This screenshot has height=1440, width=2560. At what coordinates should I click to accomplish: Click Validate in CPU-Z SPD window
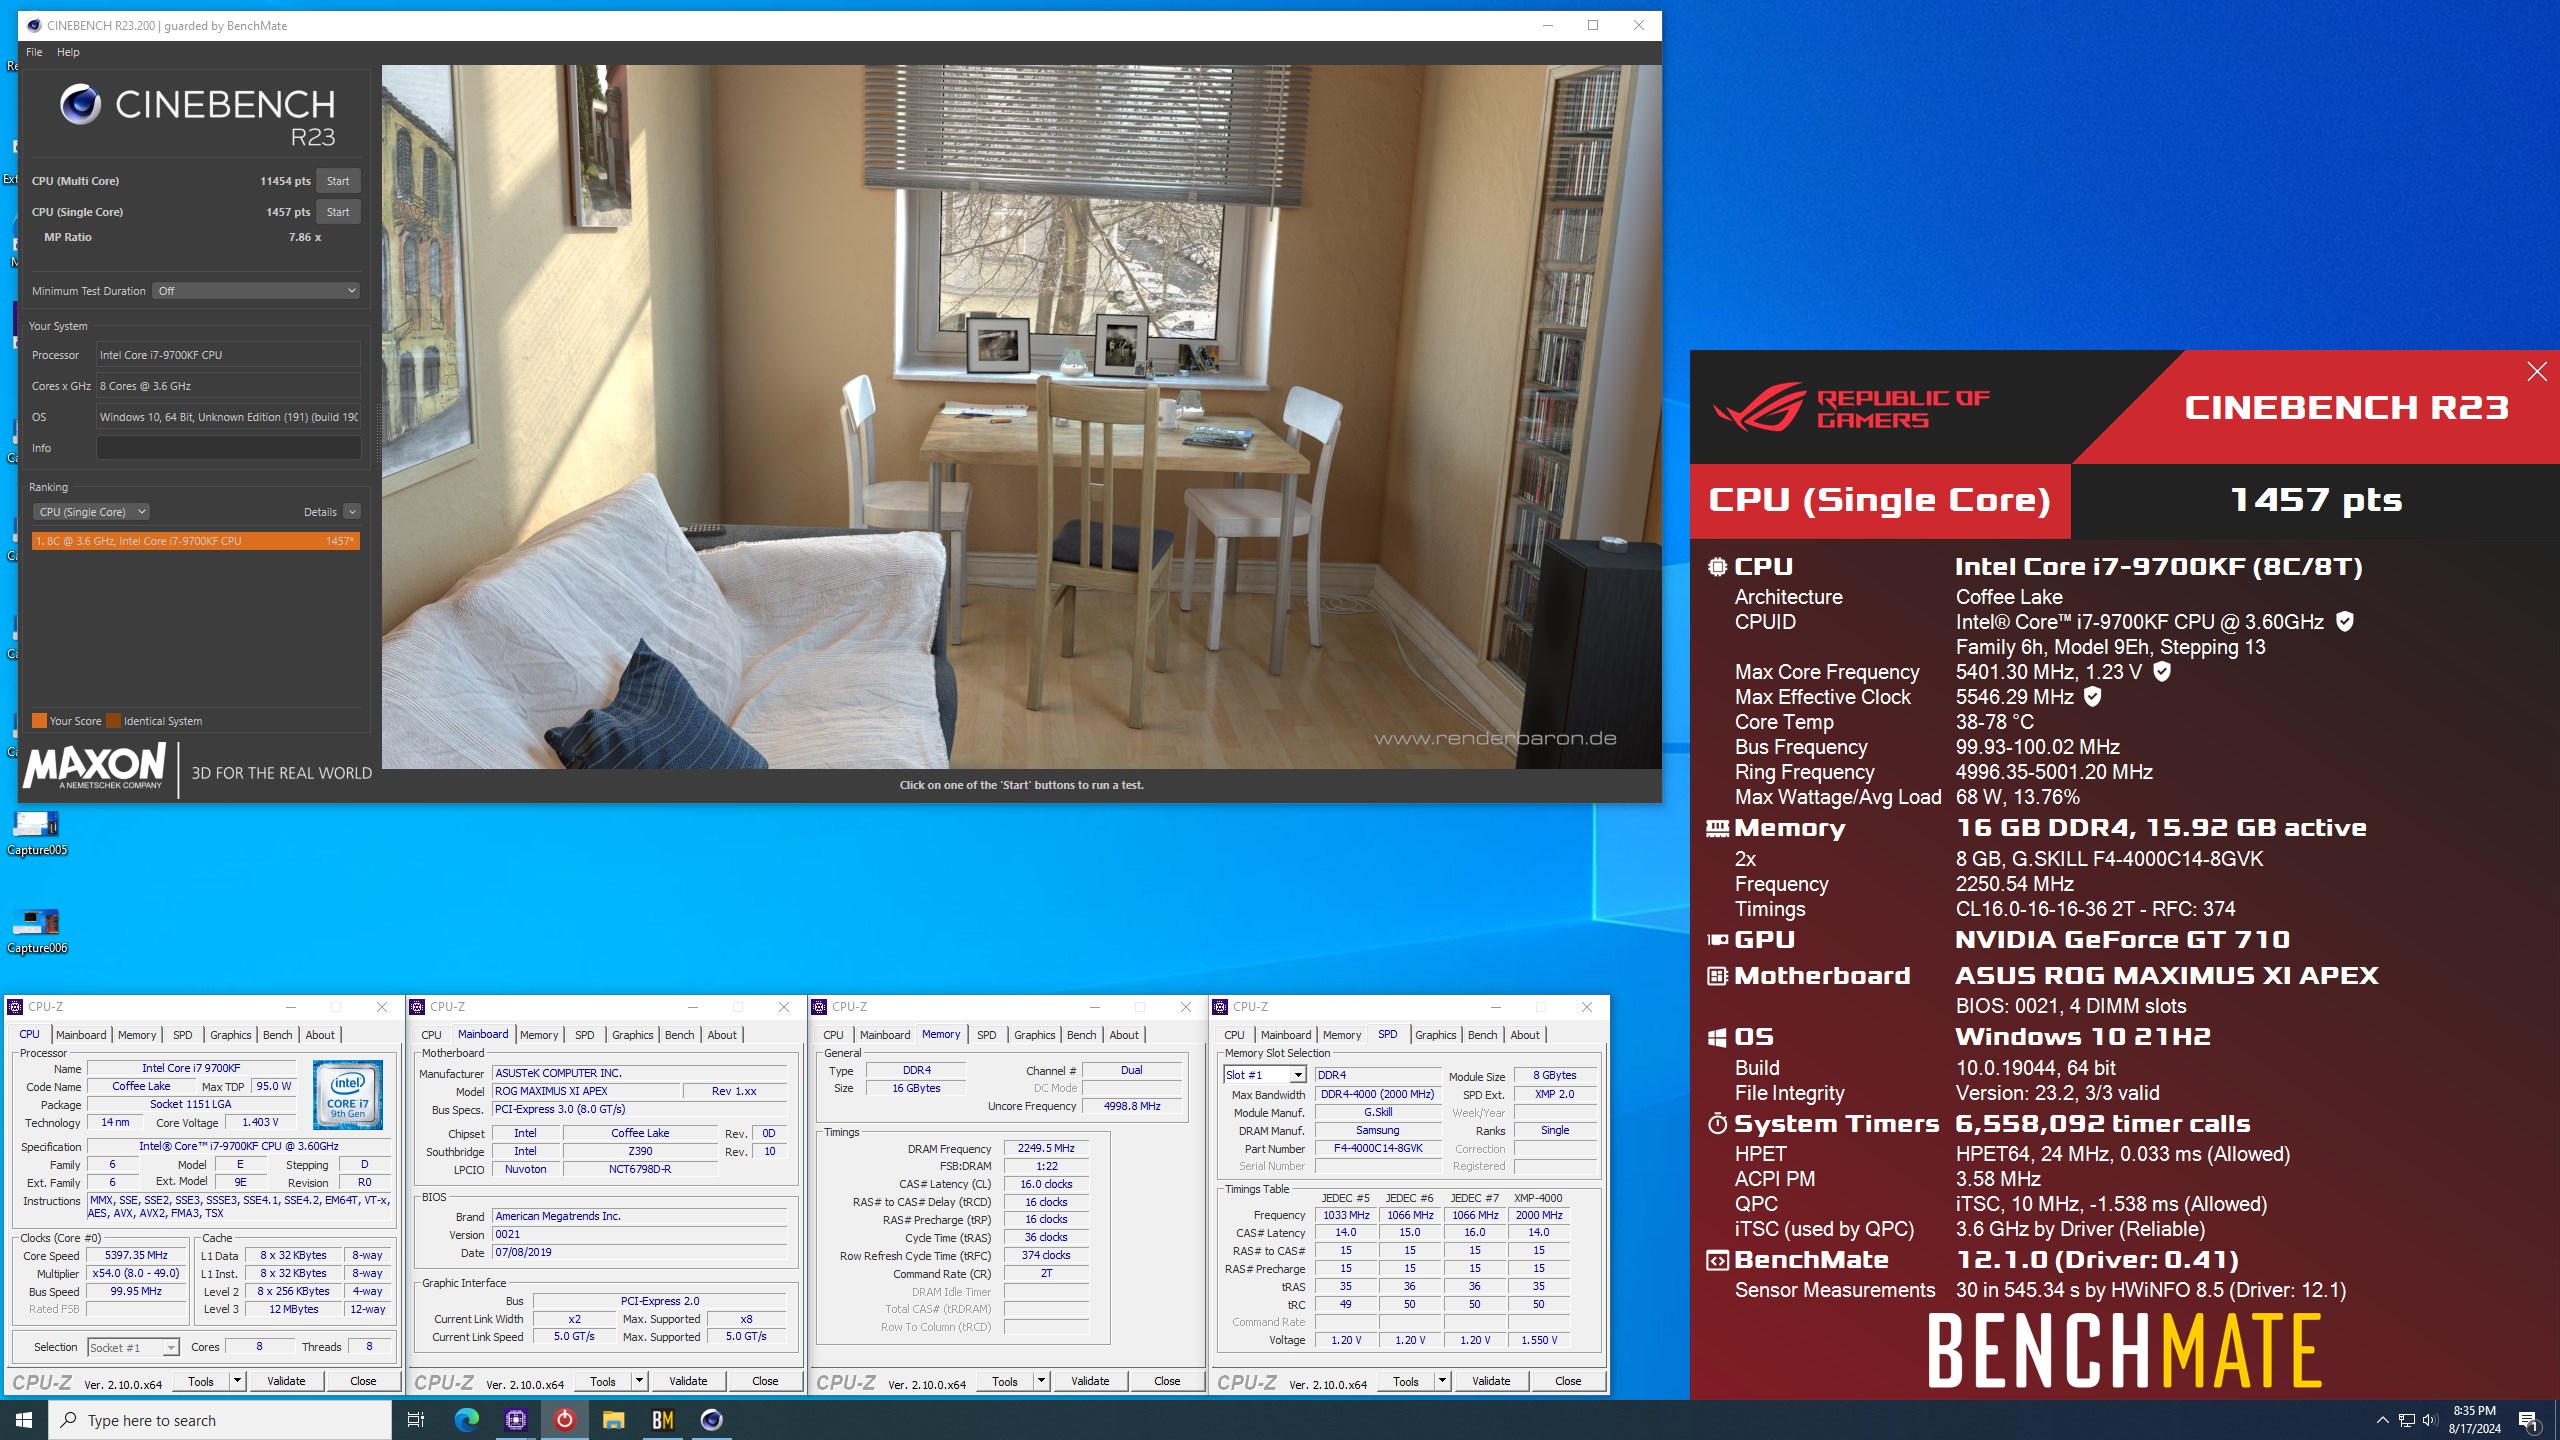pyautogui.click(x=1491, y=1381)
